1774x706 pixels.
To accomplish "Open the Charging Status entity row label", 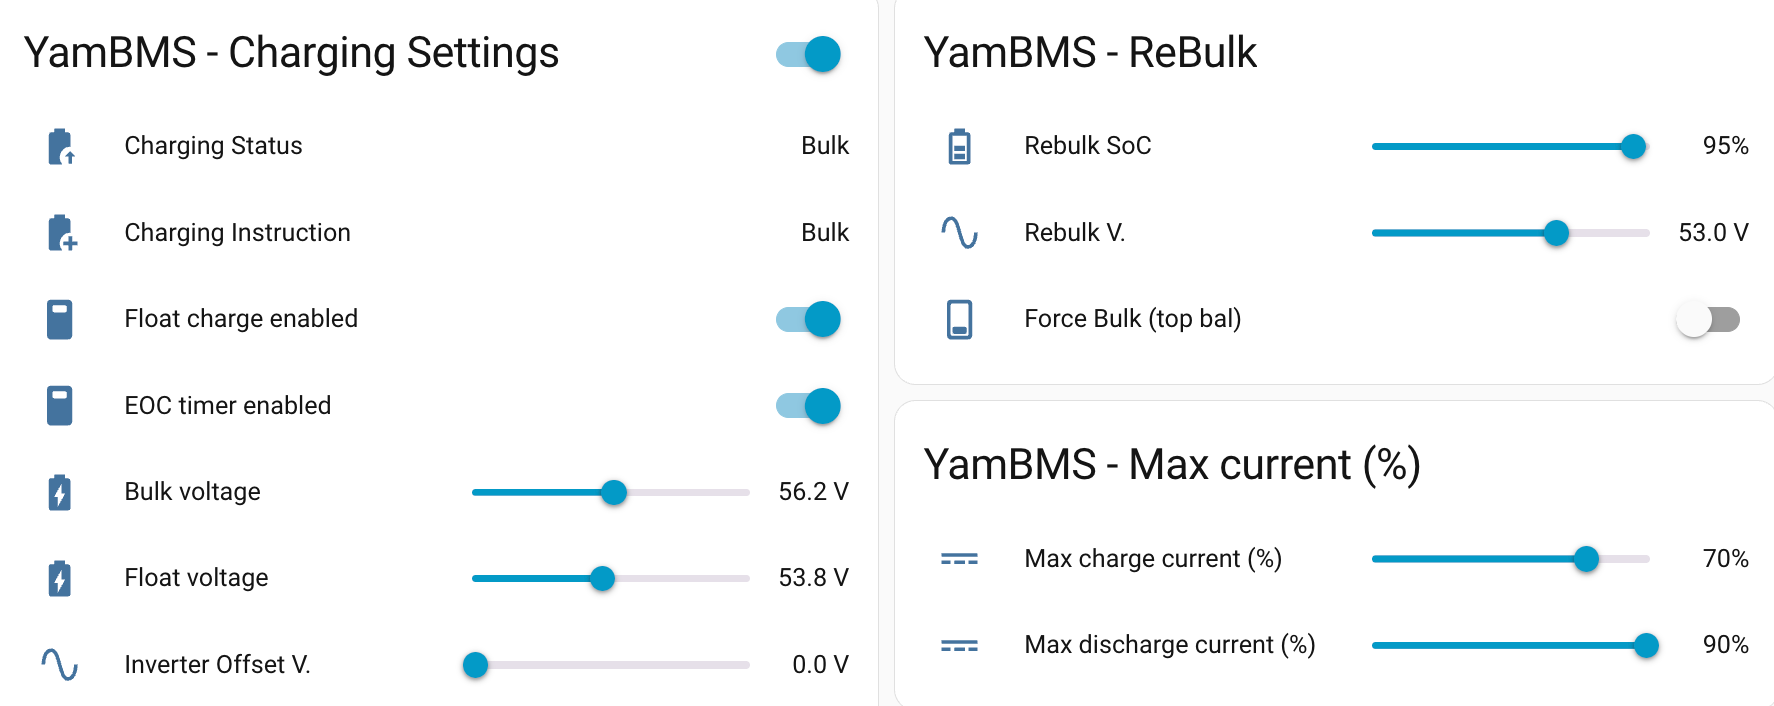I will click(x=213, y=146).
